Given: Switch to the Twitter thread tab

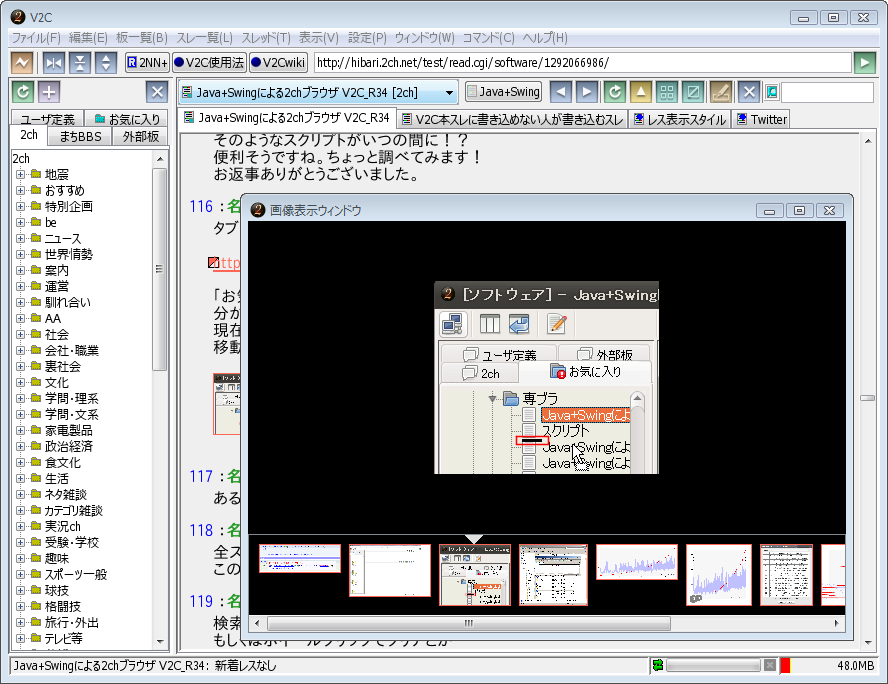Looking at the screenshot, I should [x=761, y=119].
